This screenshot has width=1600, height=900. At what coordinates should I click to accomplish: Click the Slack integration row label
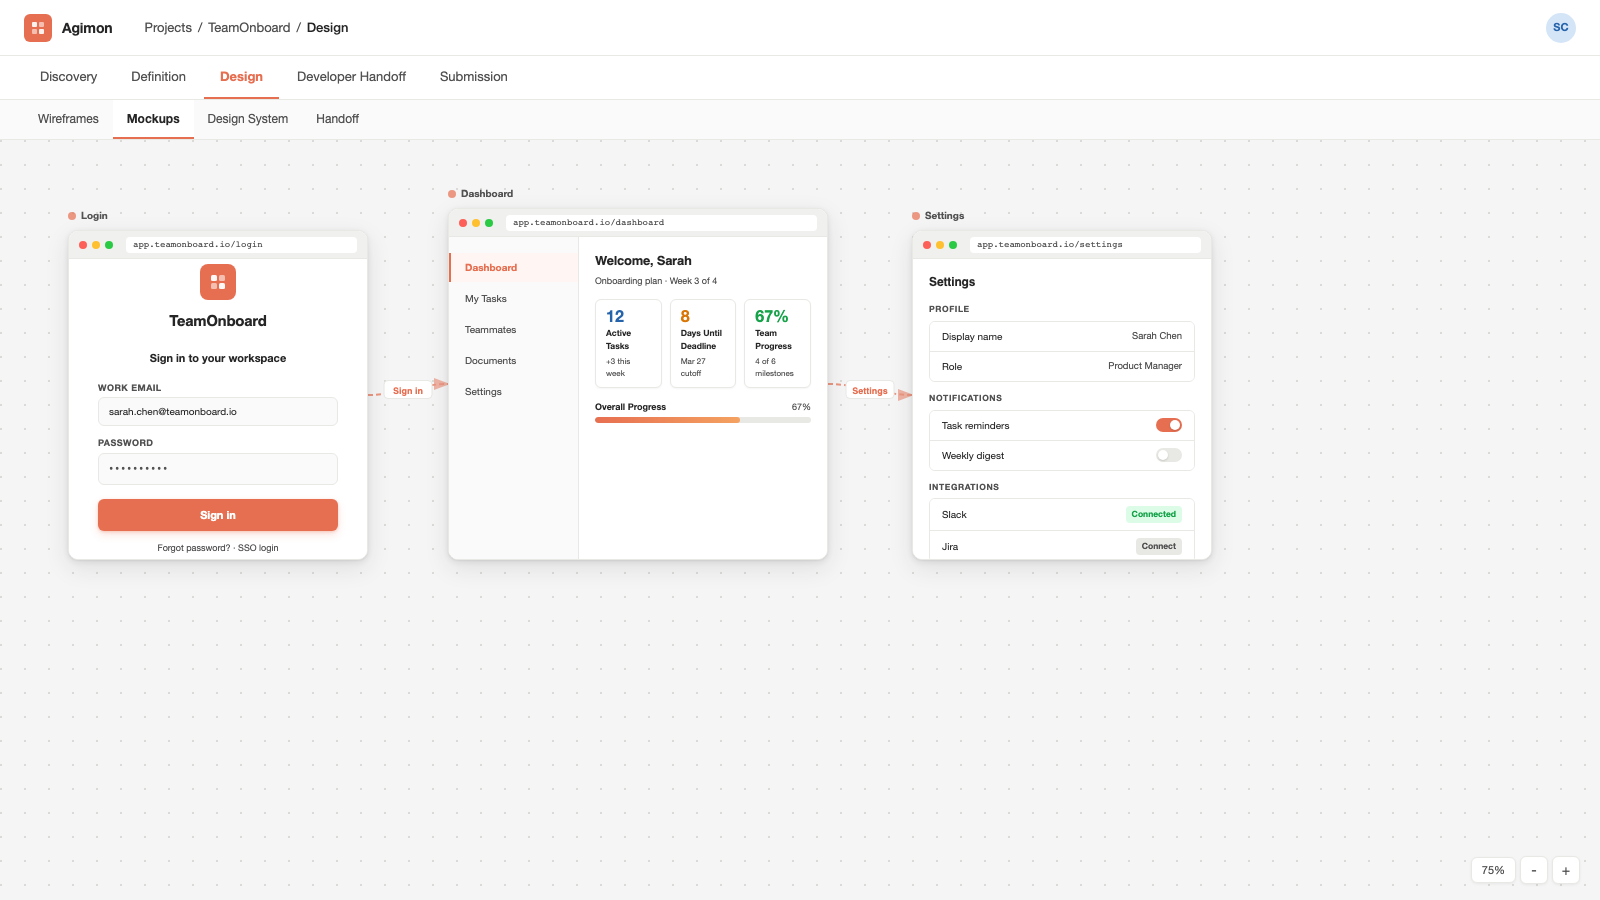[954, 515]
